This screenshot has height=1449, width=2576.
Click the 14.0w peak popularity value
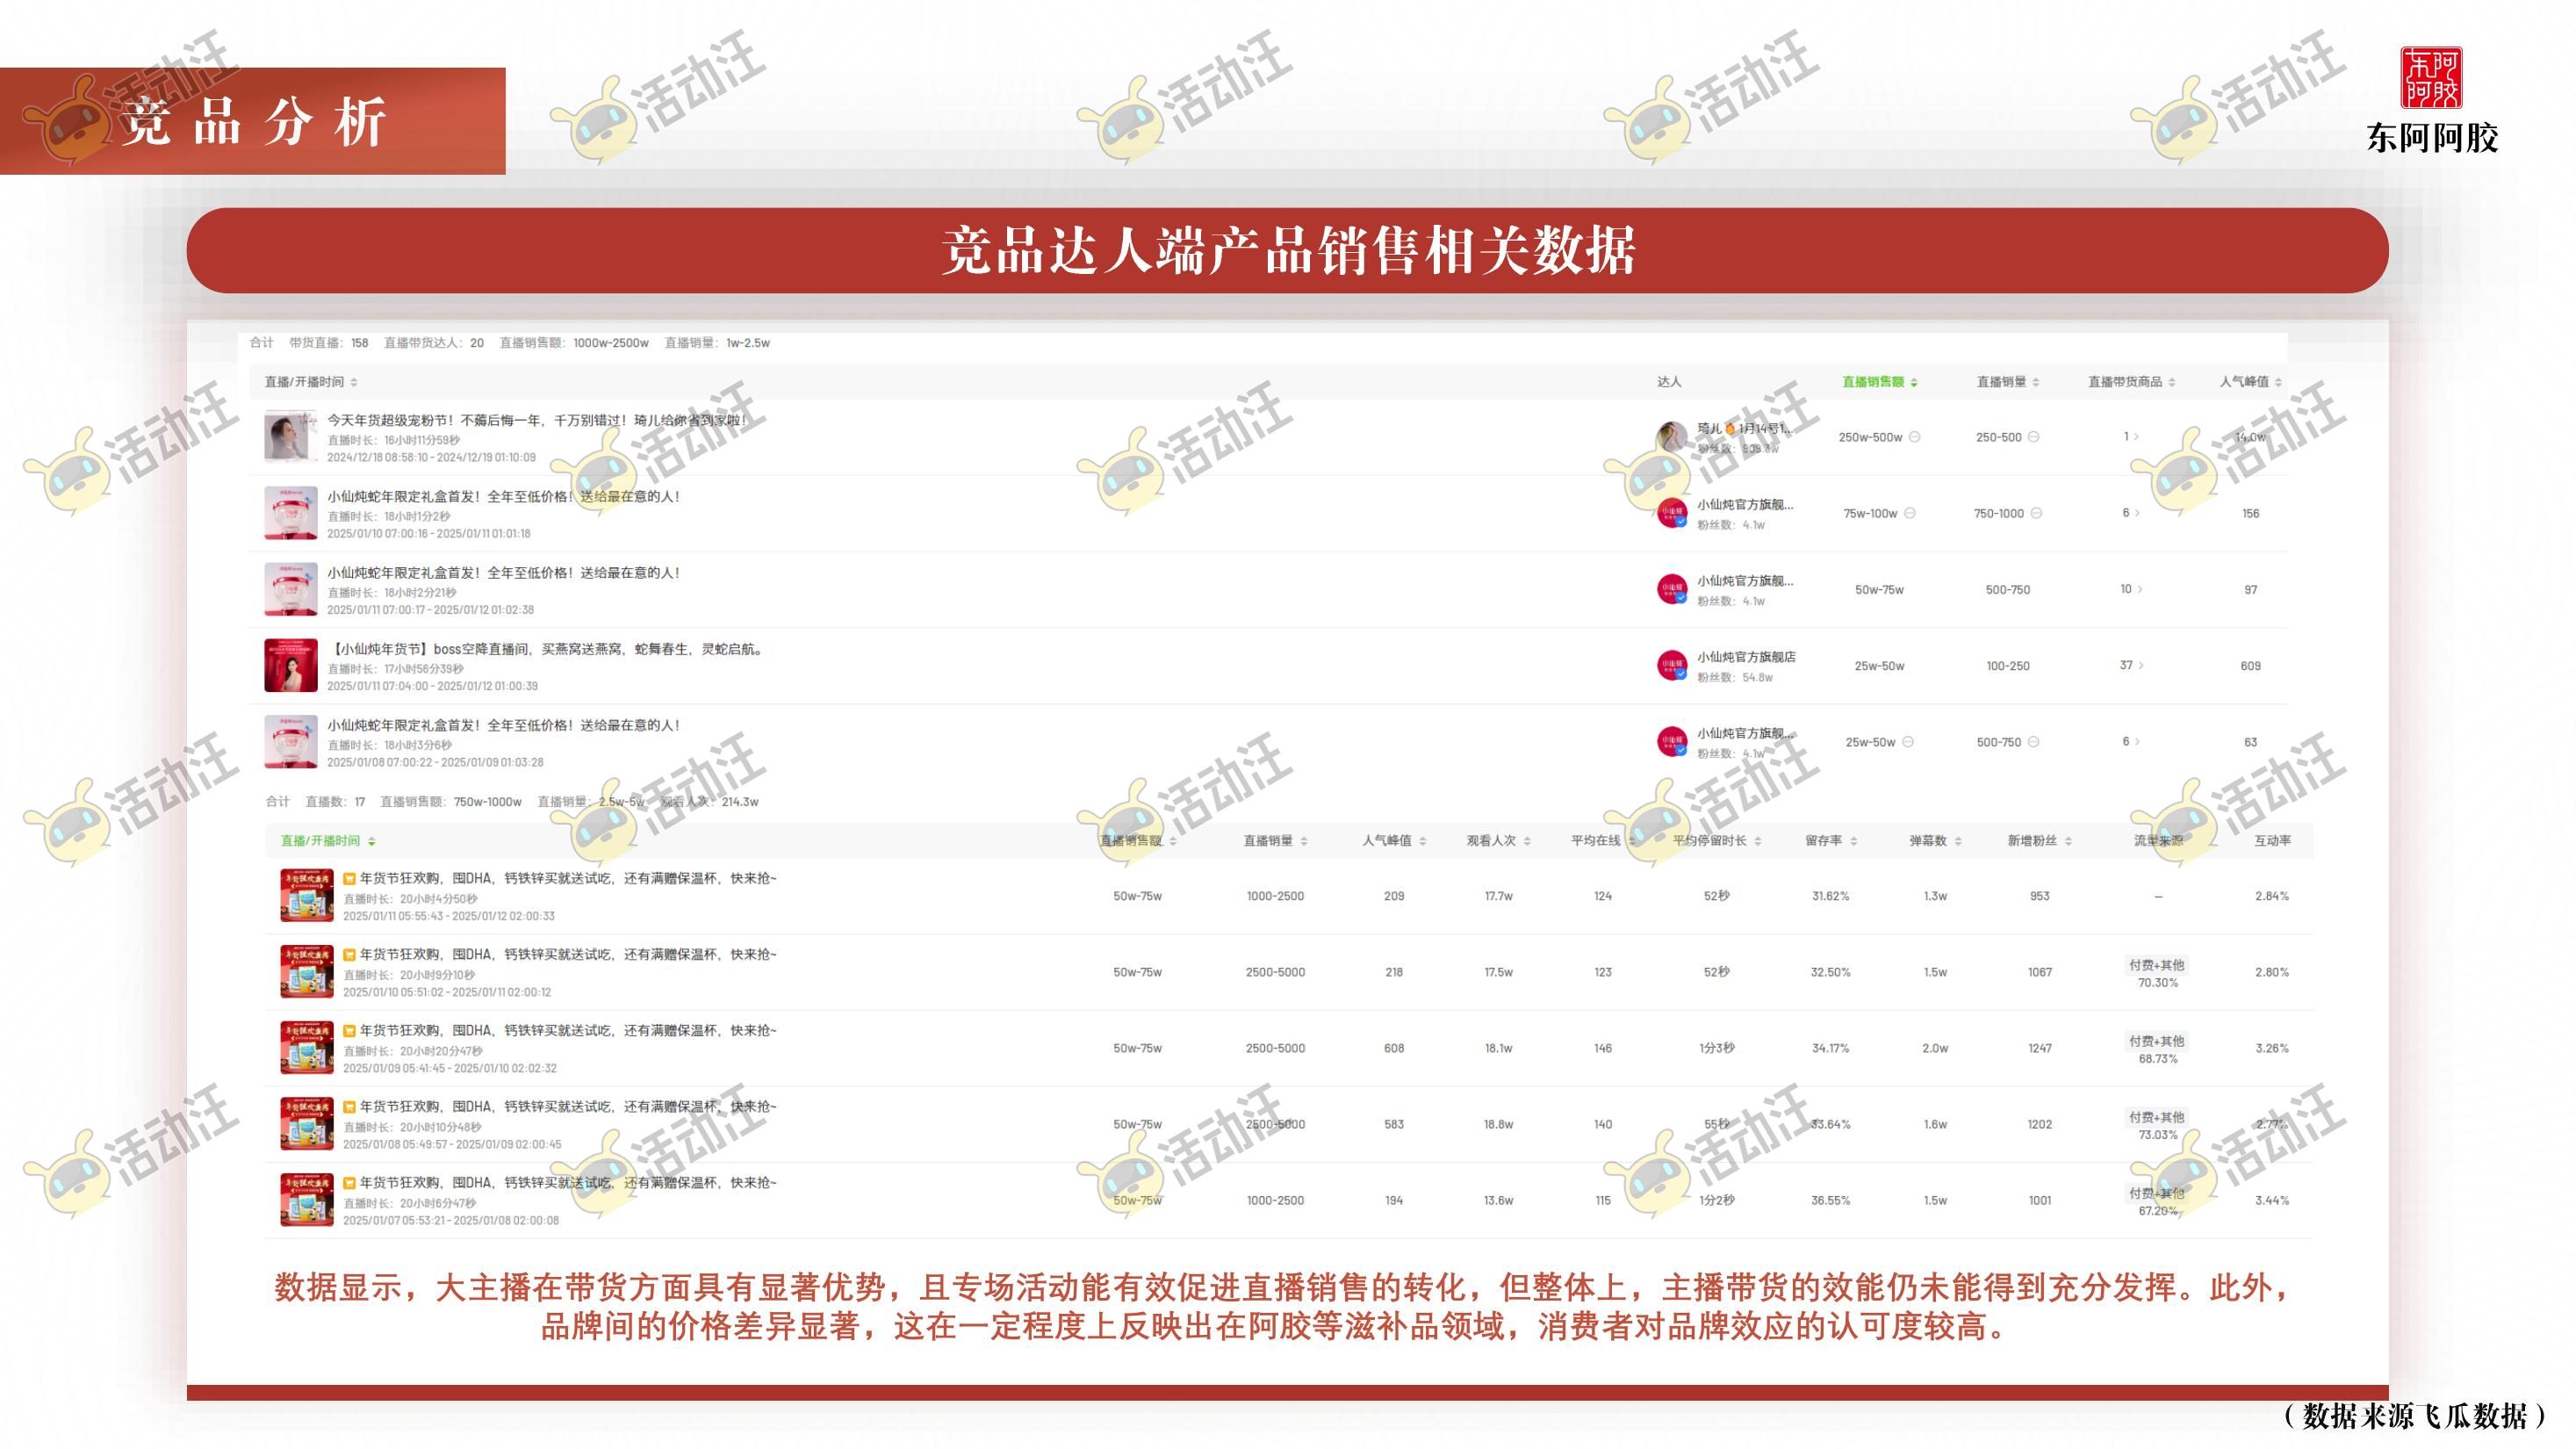2250,437
